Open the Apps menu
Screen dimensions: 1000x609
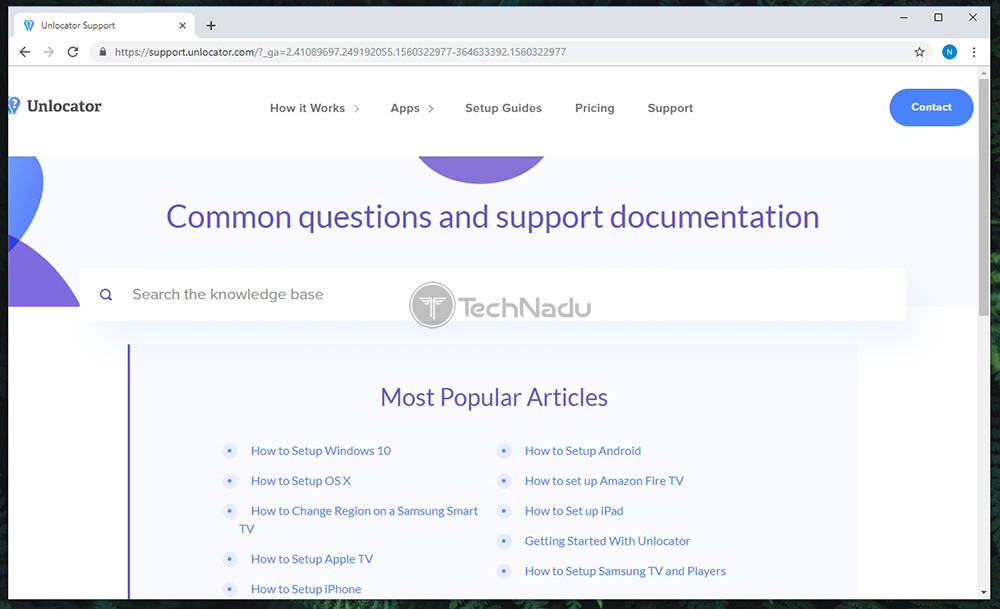point(405,108)
